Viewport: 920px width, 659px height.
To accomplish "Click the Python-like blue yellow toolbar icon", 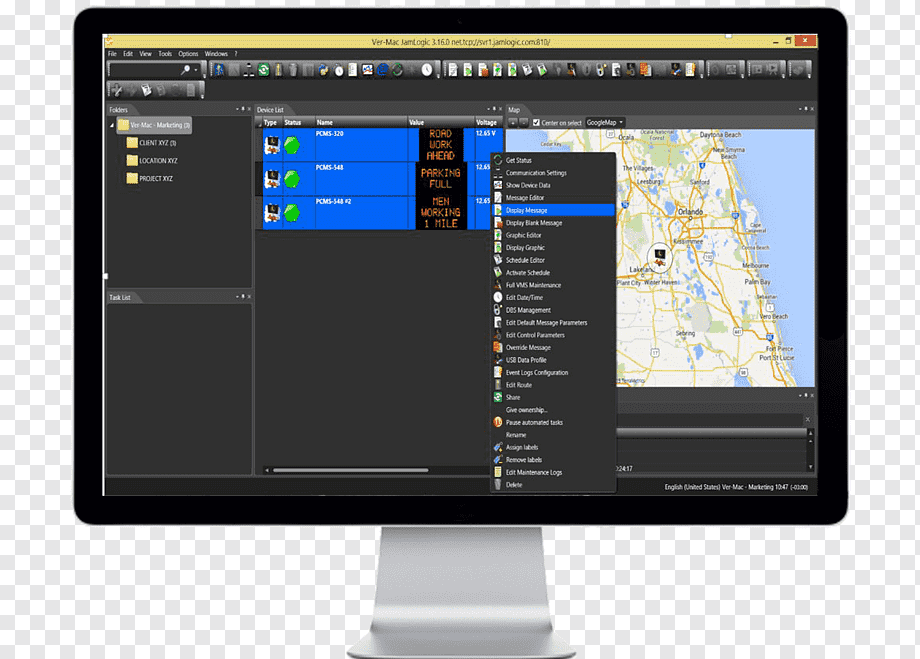I will (323, 70).
